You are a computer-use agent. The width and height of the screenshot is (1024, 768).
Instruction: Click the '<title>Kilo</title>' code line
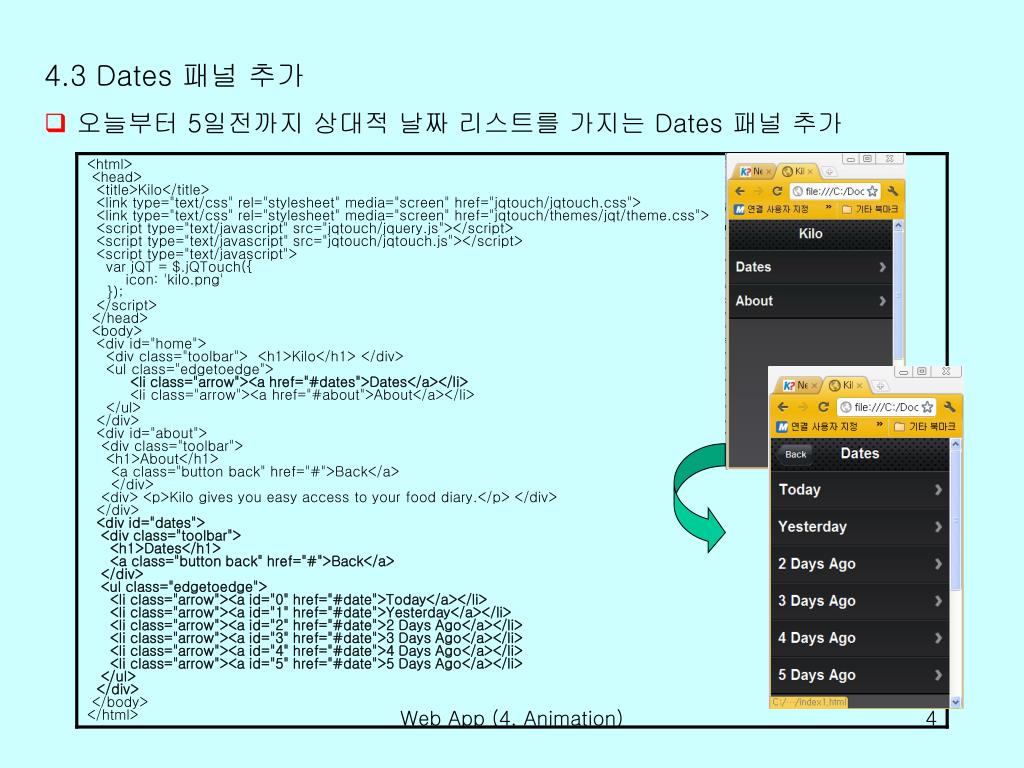153,190
